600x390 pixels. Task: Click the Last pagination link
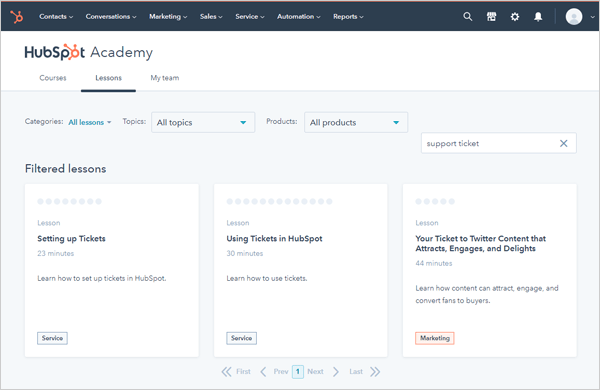(x=356, y=372)
